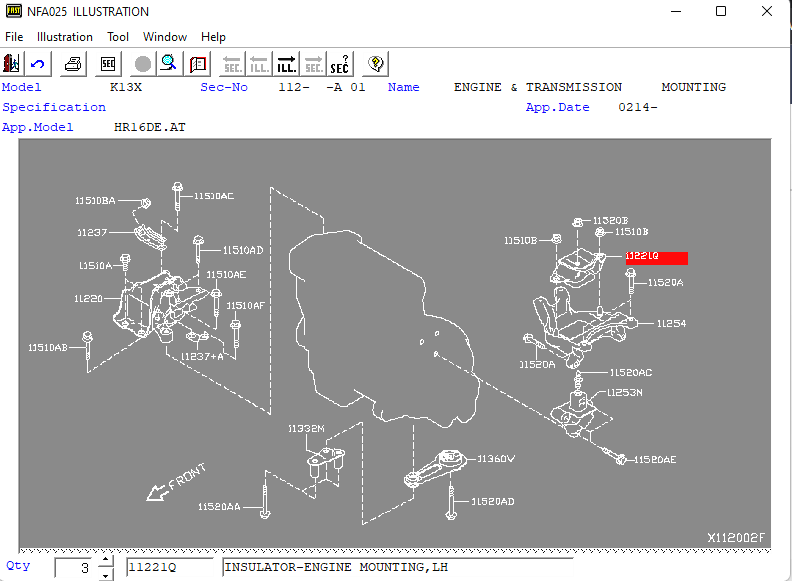This screenshot has height=581, width=792.
Task: Click the X112002F illustration code
Action: [736, 538]
